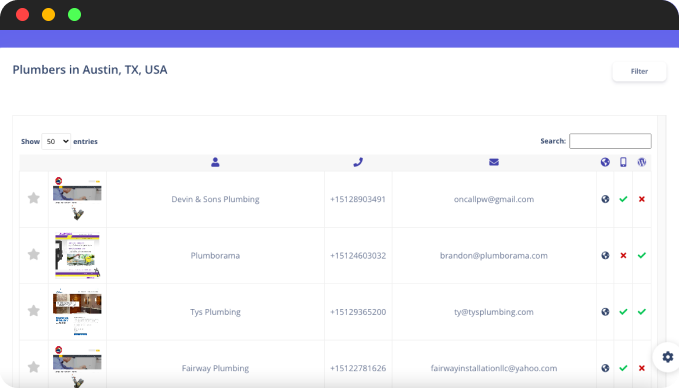The height and width of the screenshot is (388, 679).
Task: Open the Filter button
Action: 639,71
